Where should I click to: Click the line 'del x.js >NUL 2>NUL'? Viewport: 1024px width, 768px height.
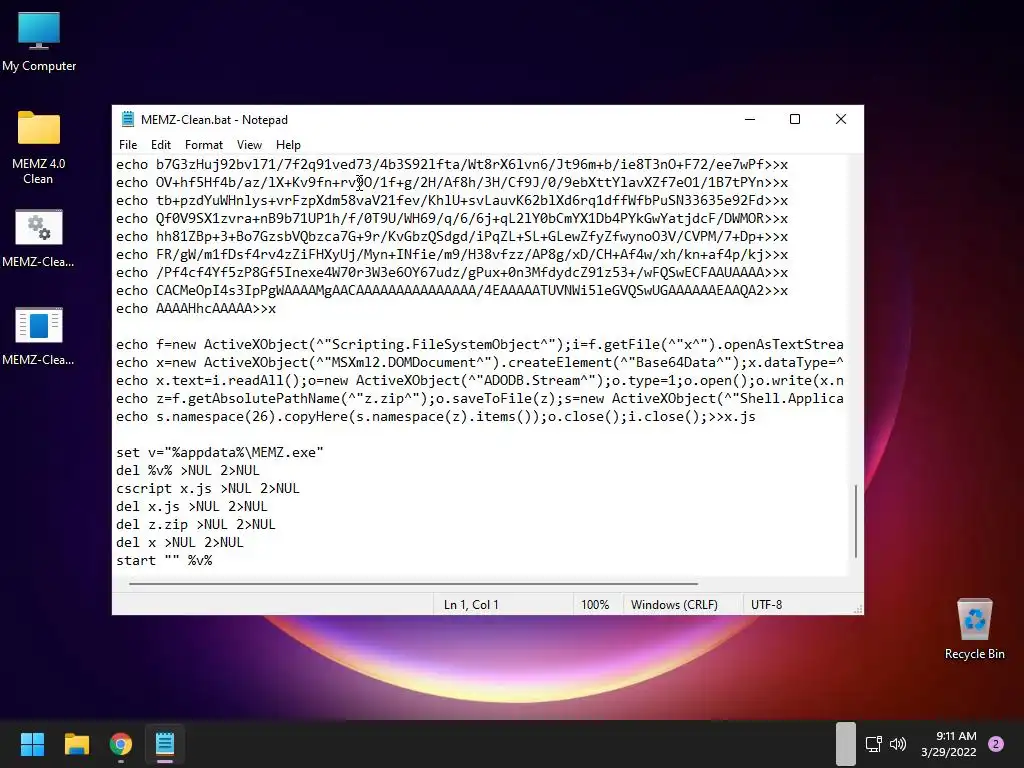pyautogui.click(x=192, y=506)
